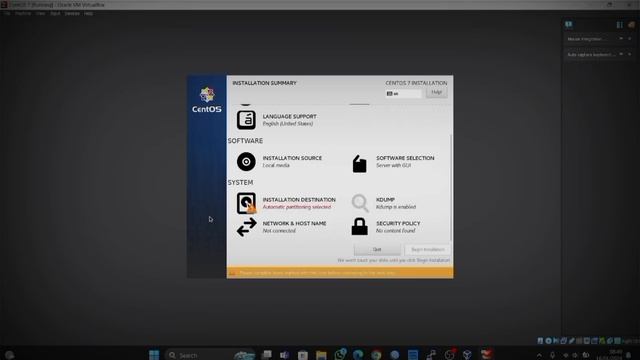Click the Auto capture keyboard notification text

pos(591,55)
